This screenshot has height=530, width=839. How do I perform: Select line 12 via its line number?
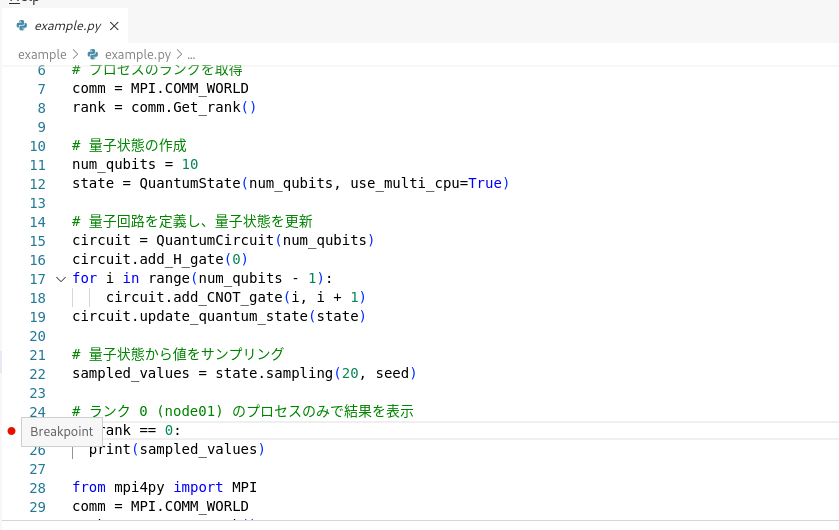point(39,183)
